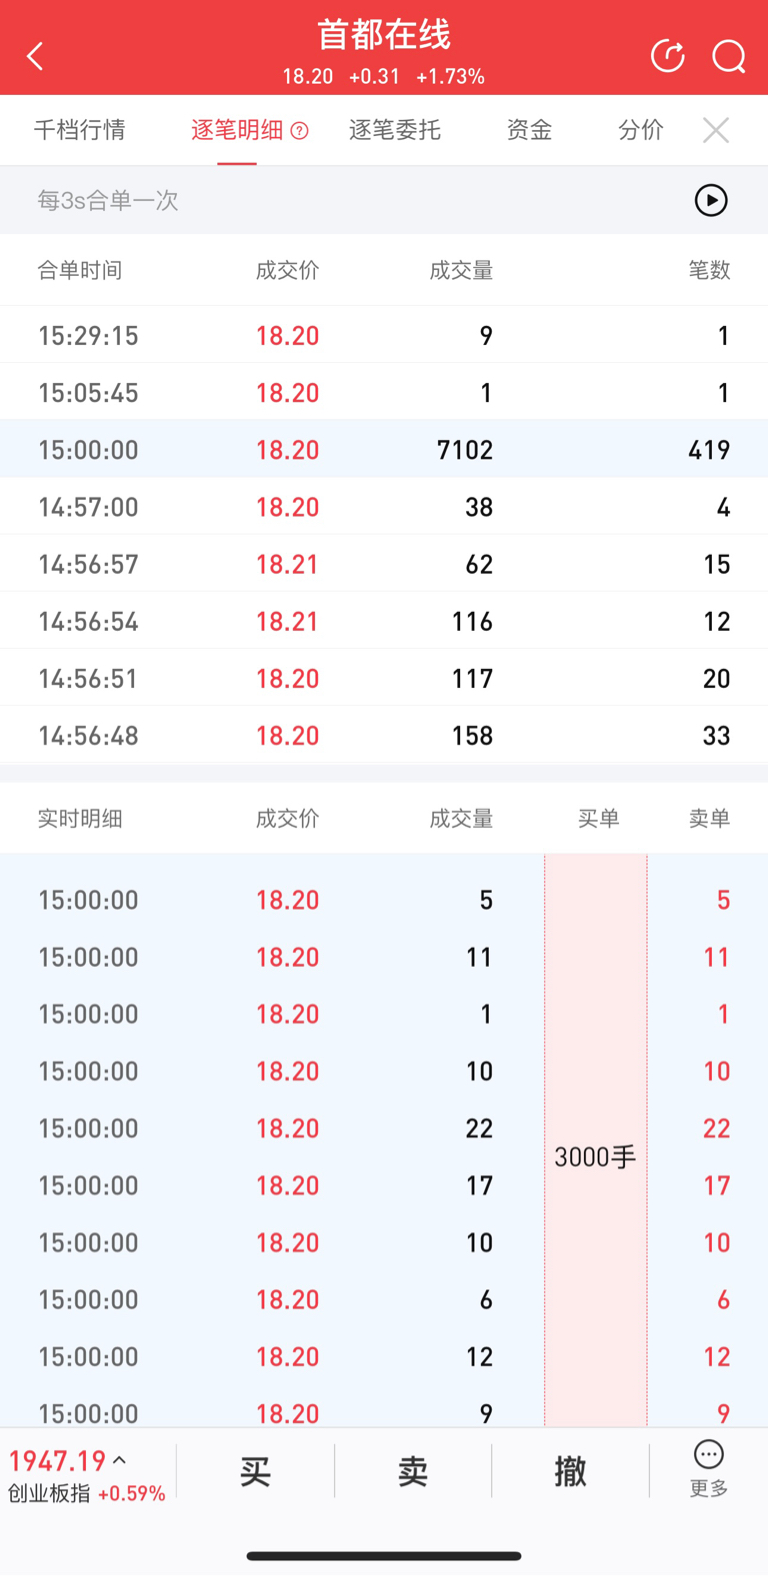
Task: Select the 分价 tab
Action: (640, 130)
